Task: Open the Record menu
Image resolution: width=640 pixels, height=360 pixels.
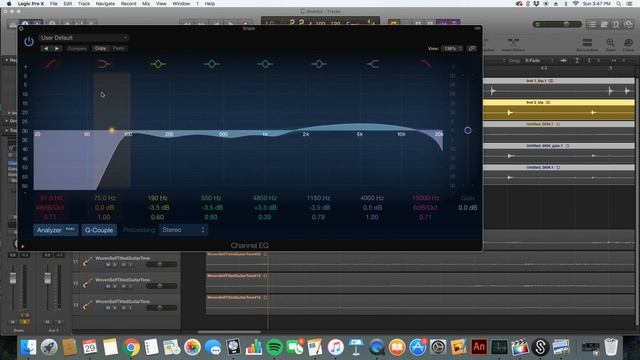Action: [x=128, y=4]
